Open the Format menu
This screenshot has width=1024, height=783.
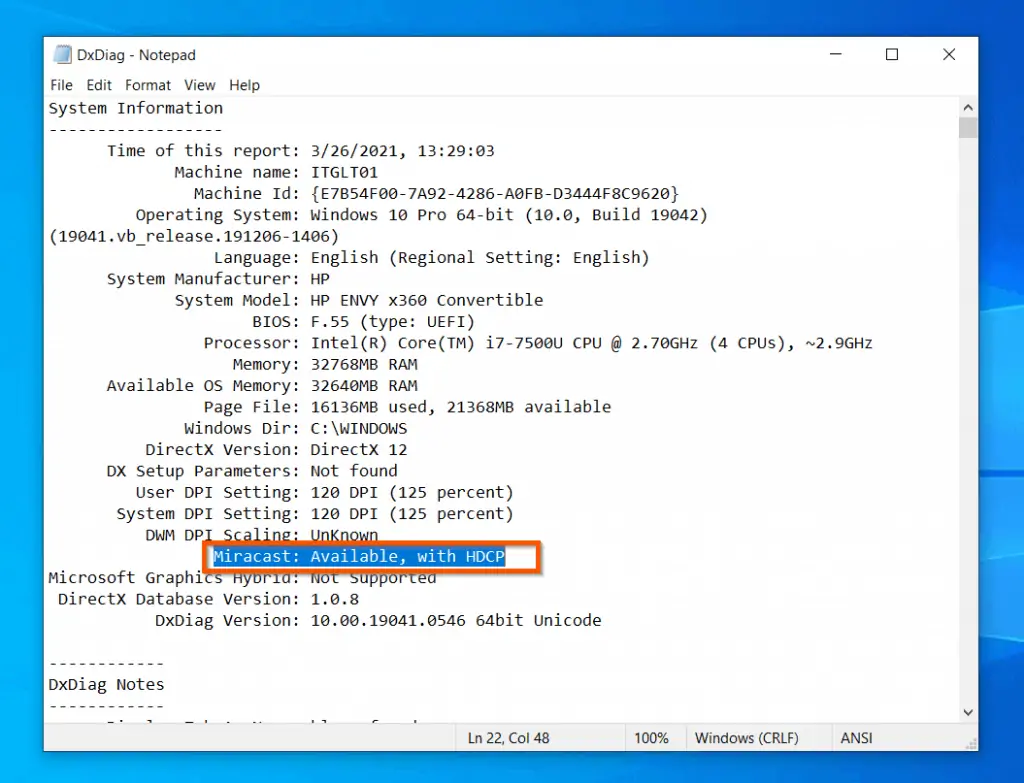click(148, 85)
